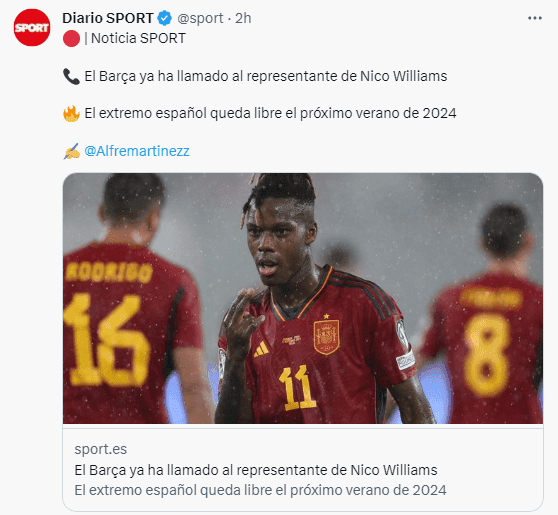Click card description about verano de 2024
Viewport: 558px width, 515px height.
coord(260,490)
